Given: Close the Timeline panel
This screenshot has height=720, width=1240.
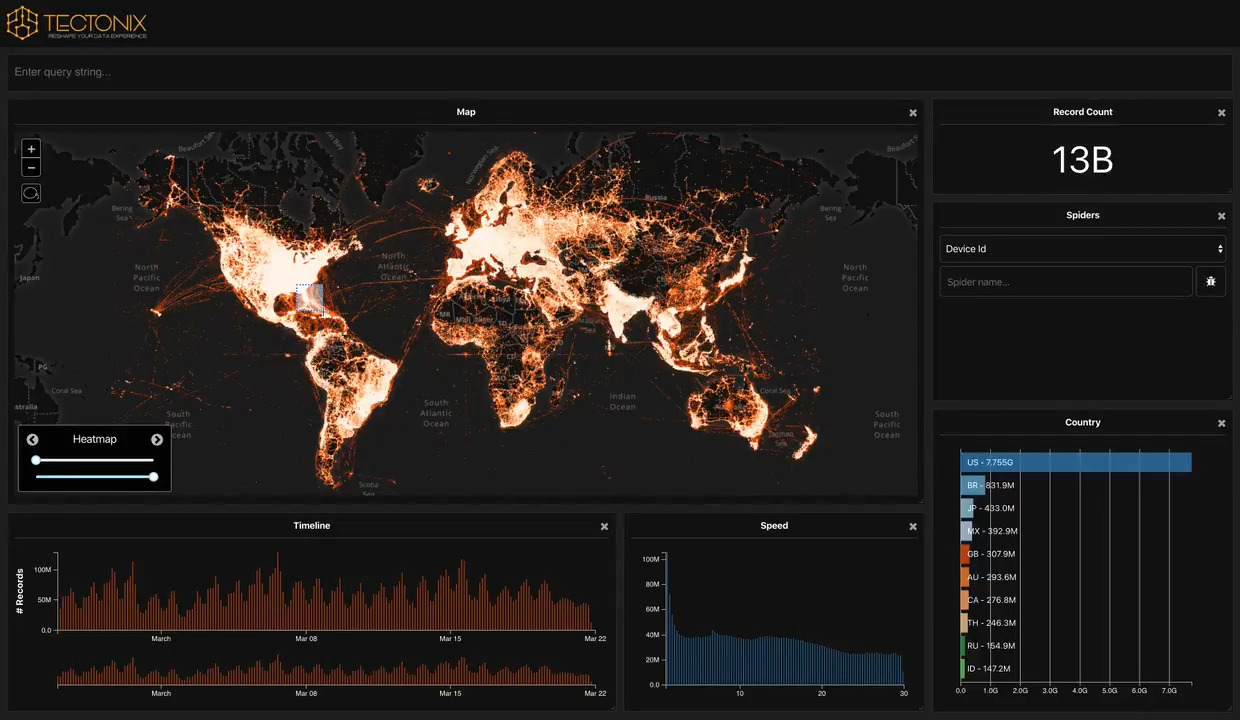Looking at the screenshot, I should pyautogui.click(x=604, y=527).
